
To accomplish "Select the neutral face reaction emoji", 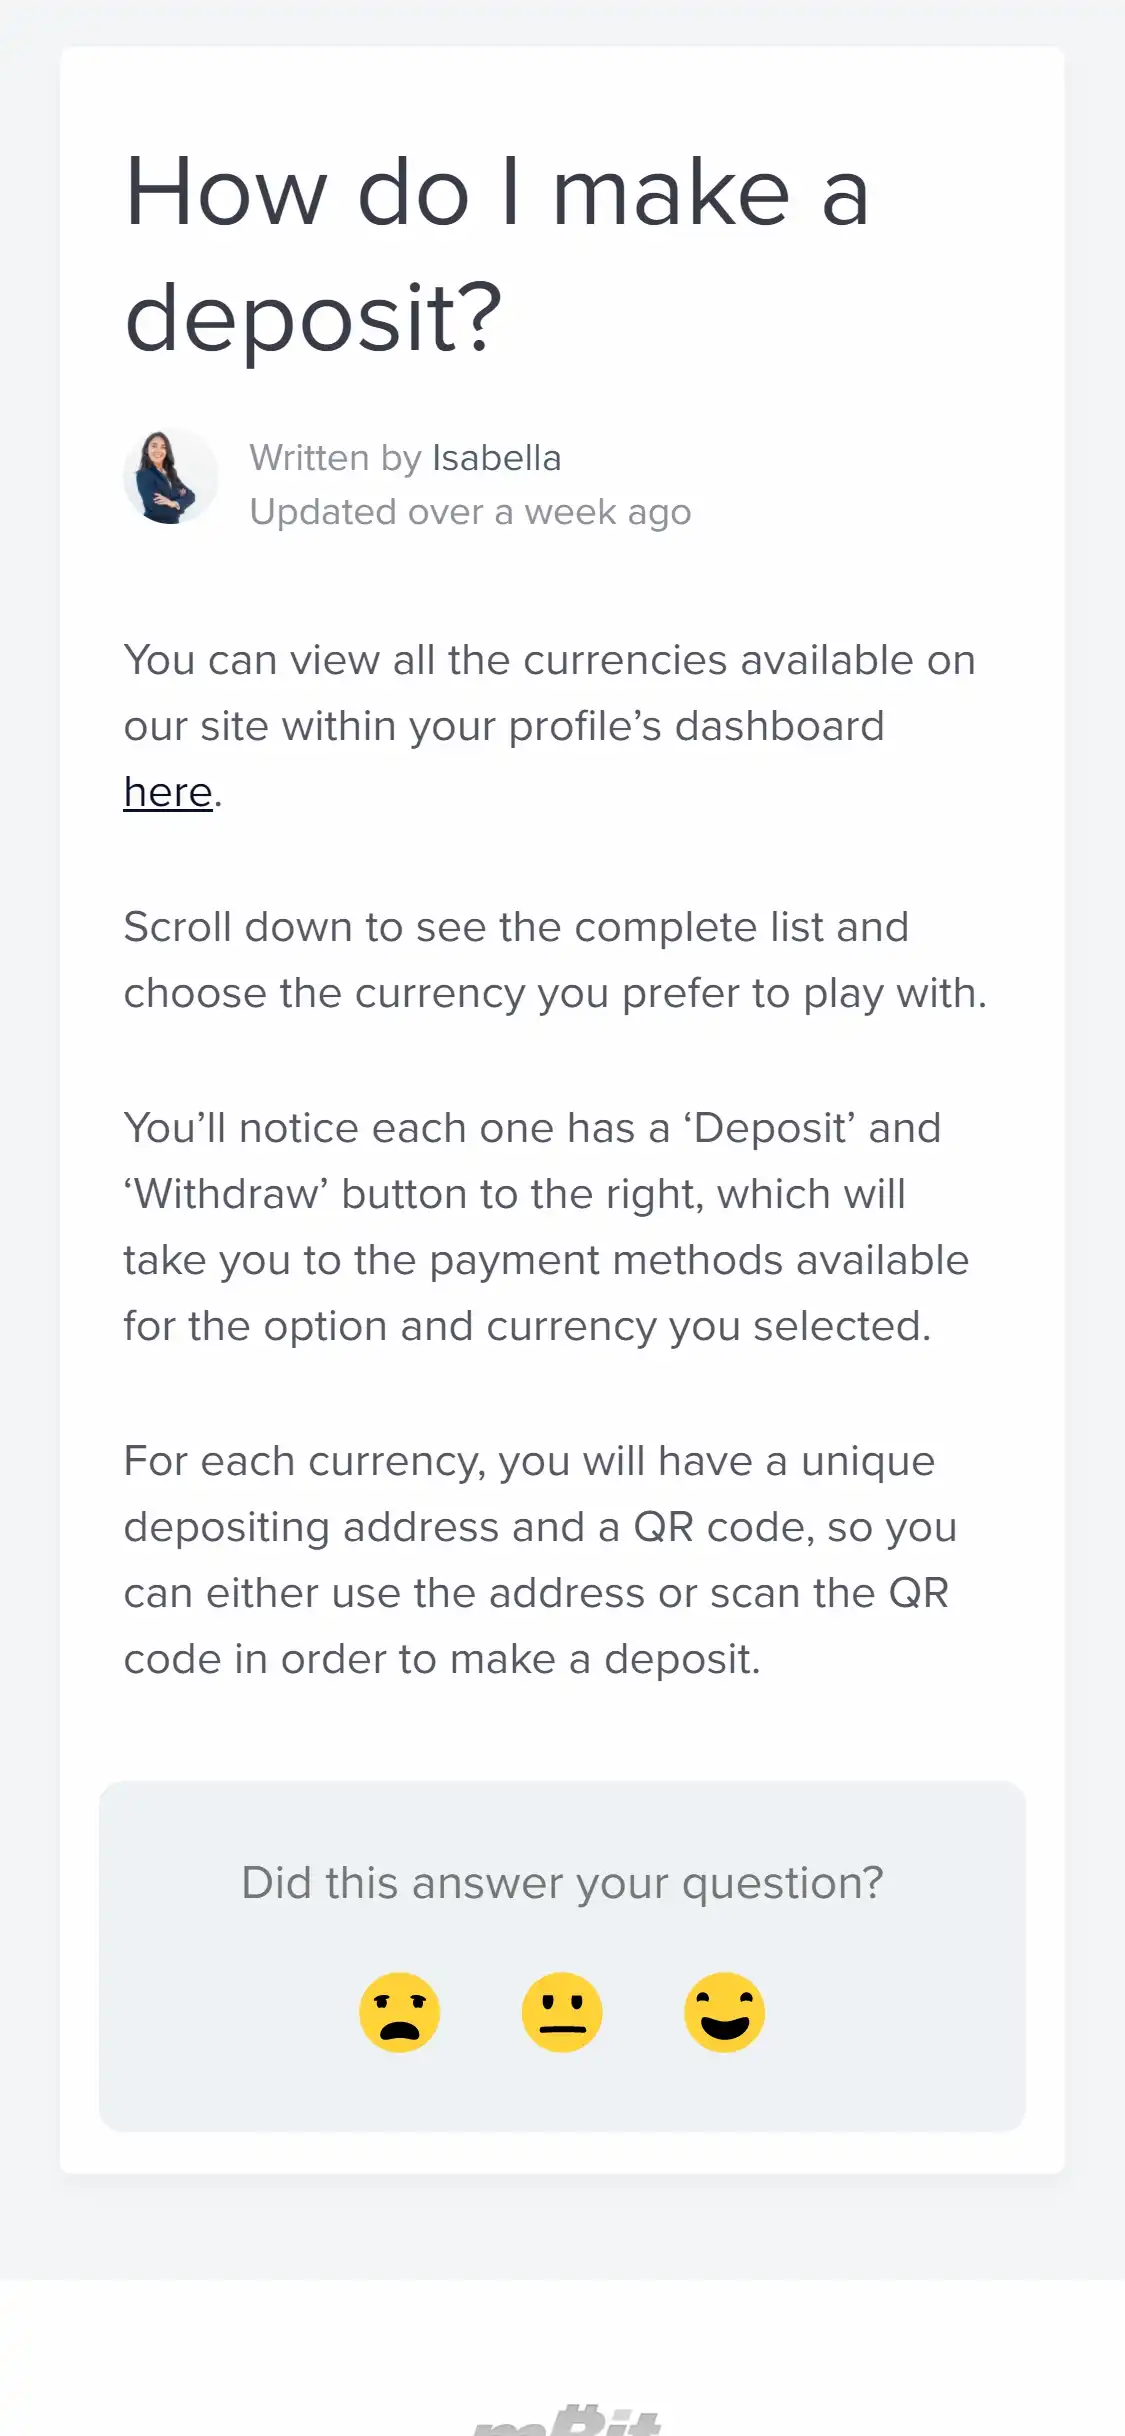I will [562, 2012].
